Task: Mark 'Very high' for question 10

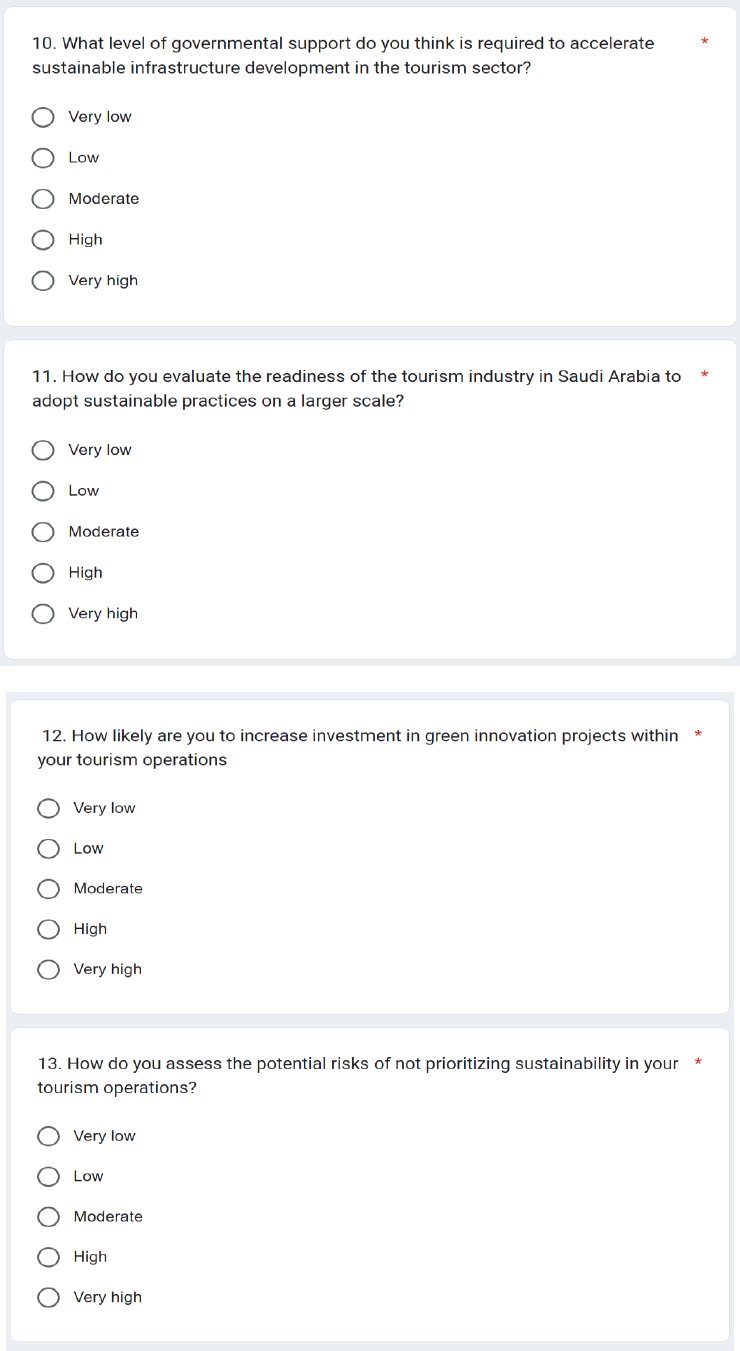Action: point(43,281)
